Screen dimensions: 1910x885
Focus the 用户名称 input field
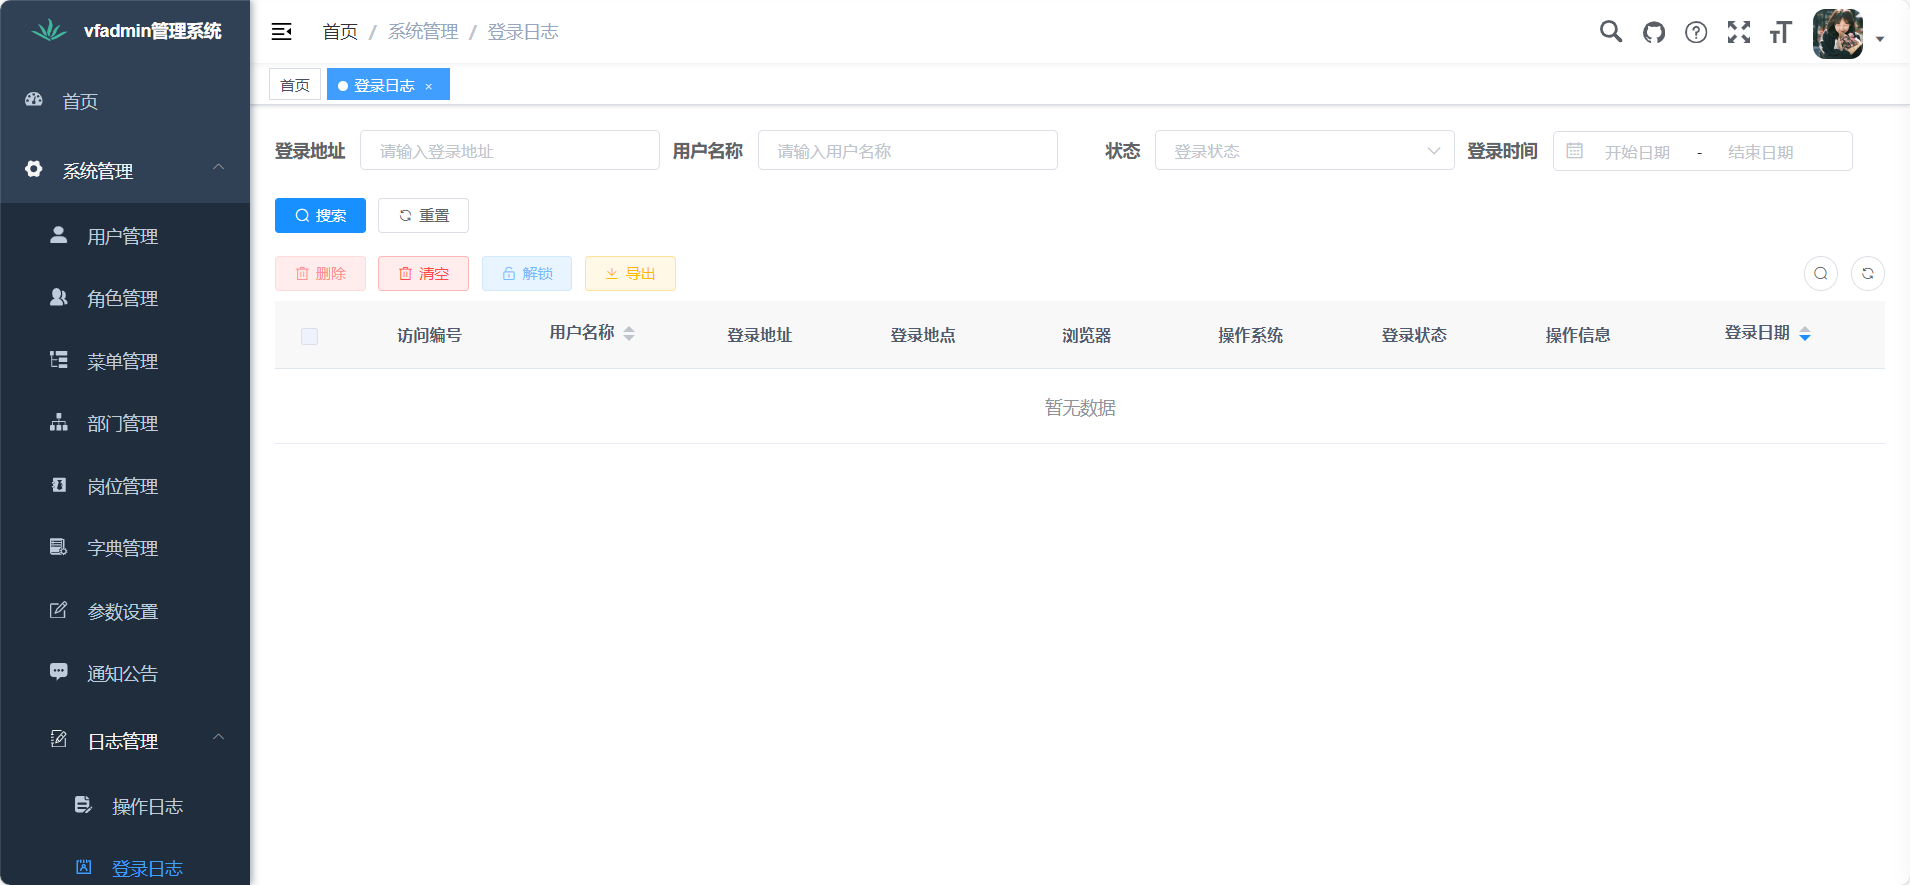click(x=908, y=150)
